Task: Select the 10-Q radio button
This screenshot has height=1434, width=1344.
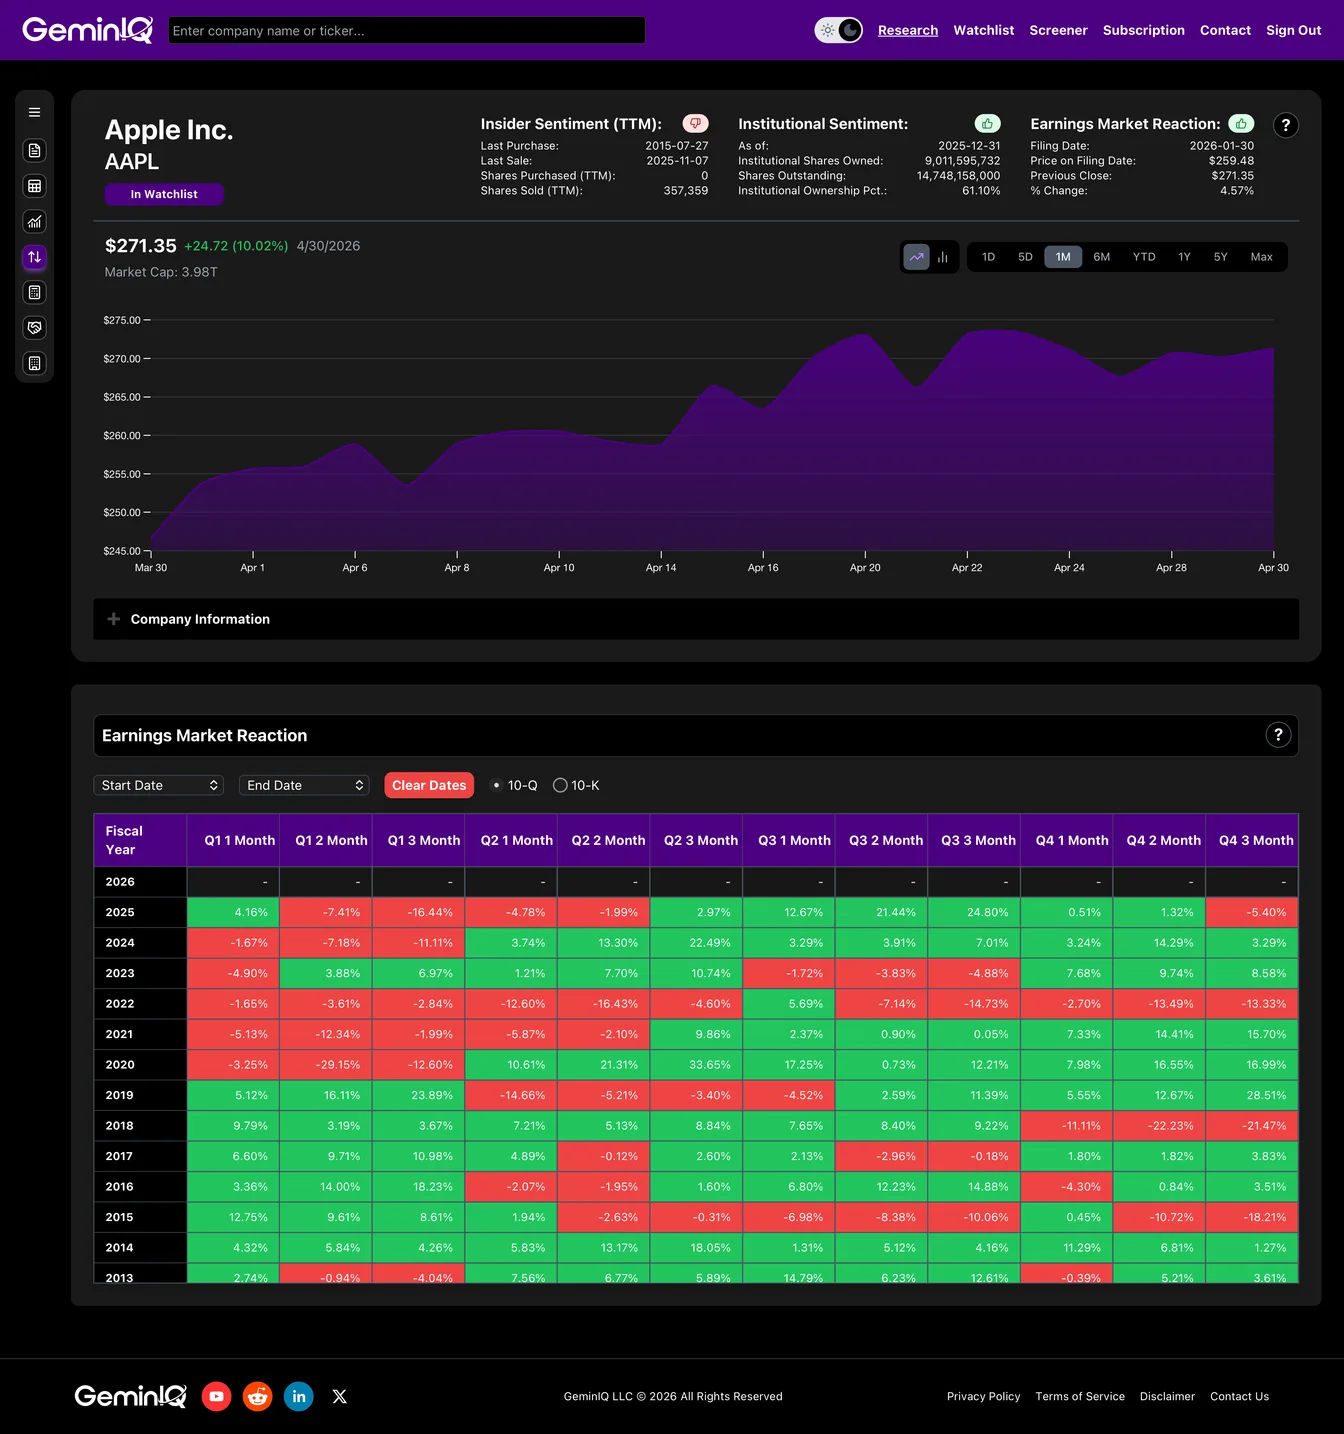Action: click(496, 785)
